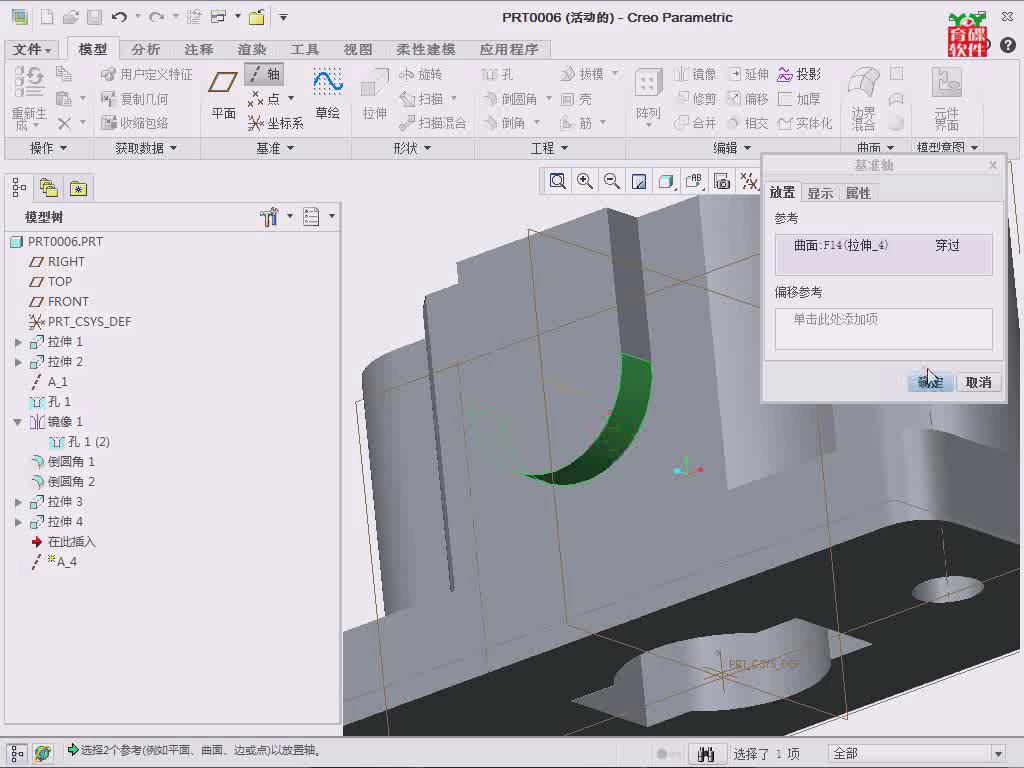This screenshot has height=768, width=1024.
Task: Click the 镜像 mirror tool in ribbon
Action: [x=696, y=74]
